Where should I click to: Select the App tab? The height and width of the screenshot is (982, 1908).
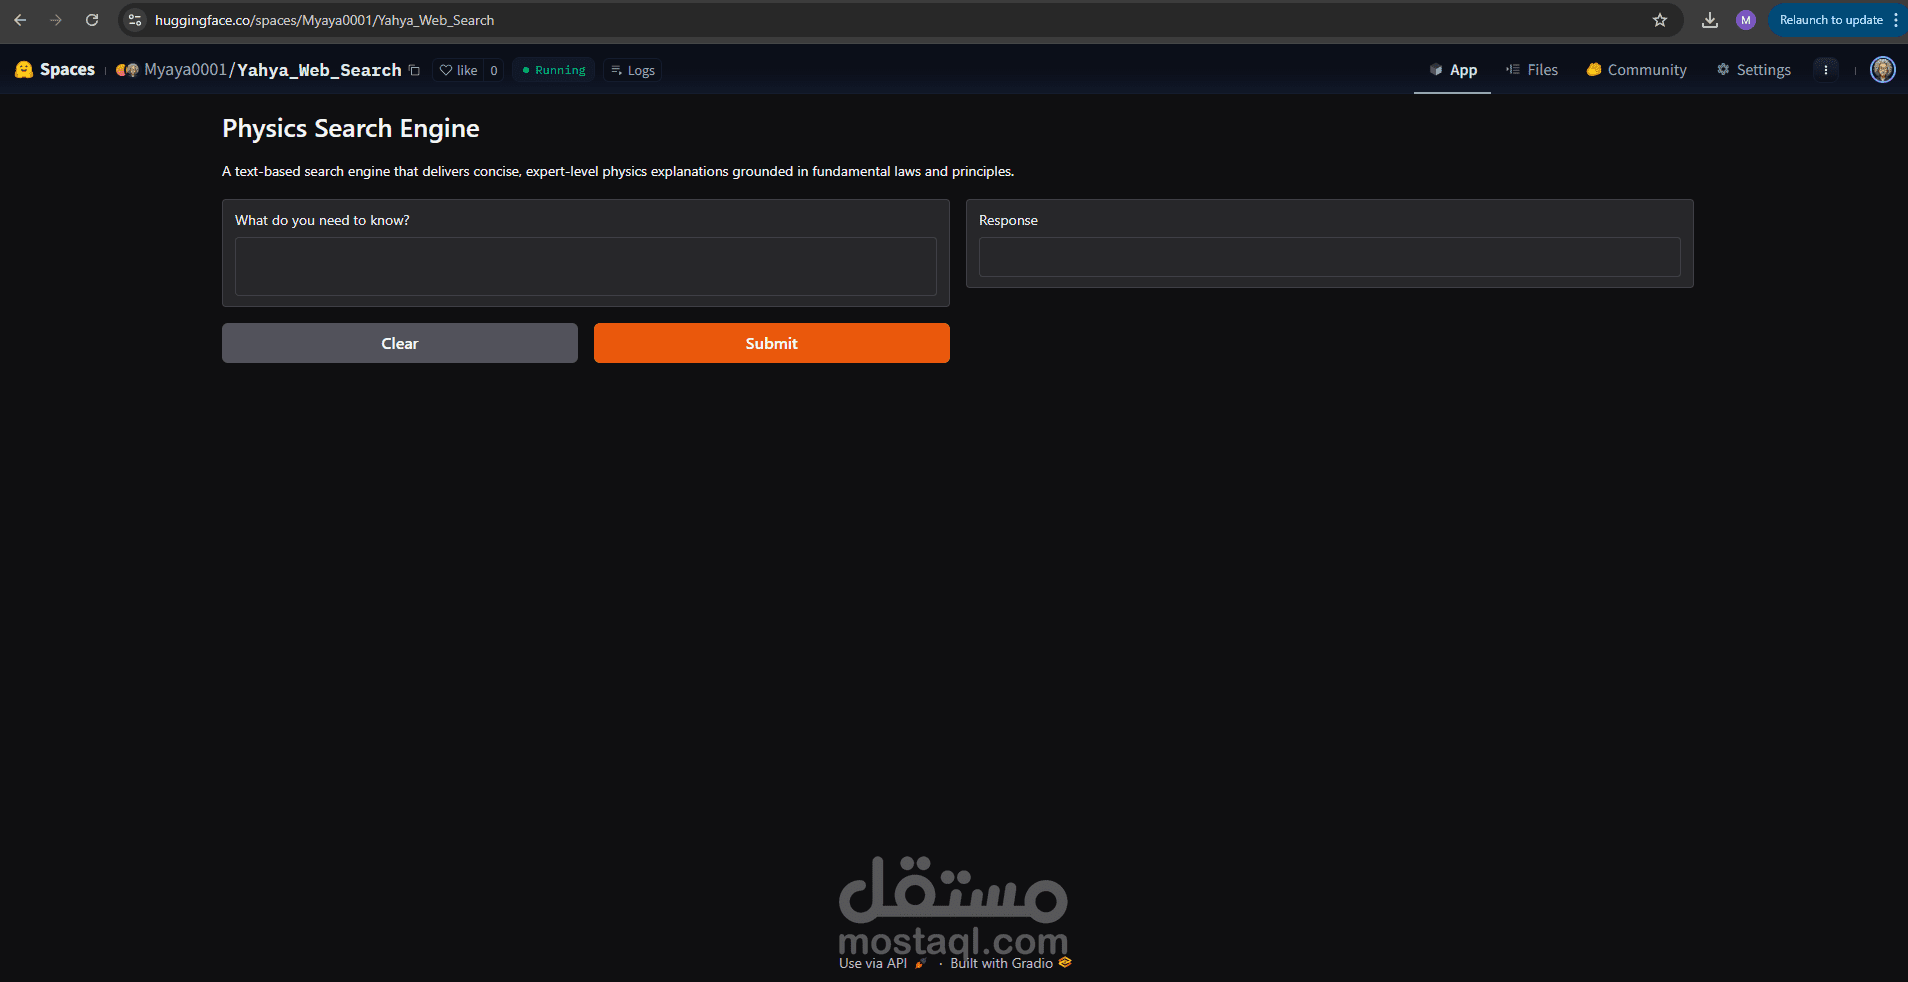[x=1452, y=70]
